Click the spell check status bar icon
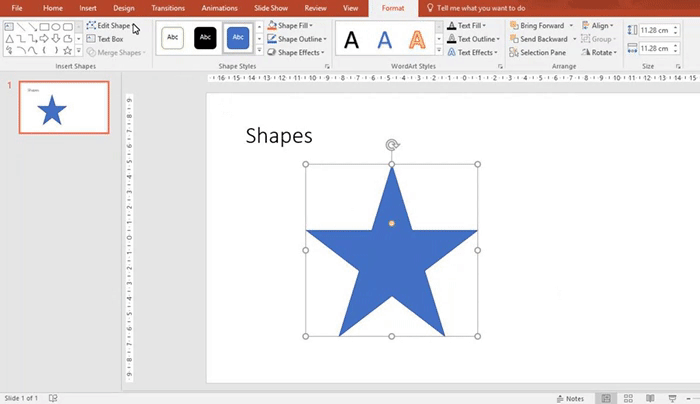 [53, 398]
